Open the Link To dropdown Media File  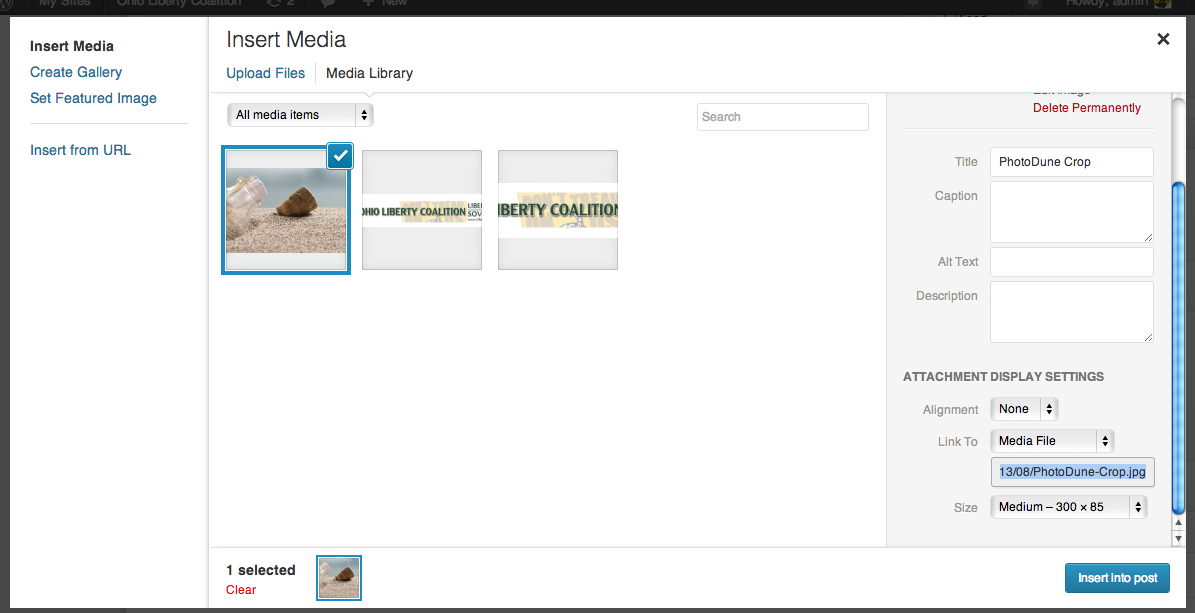pyautogui.click(x=1052, y=441)
